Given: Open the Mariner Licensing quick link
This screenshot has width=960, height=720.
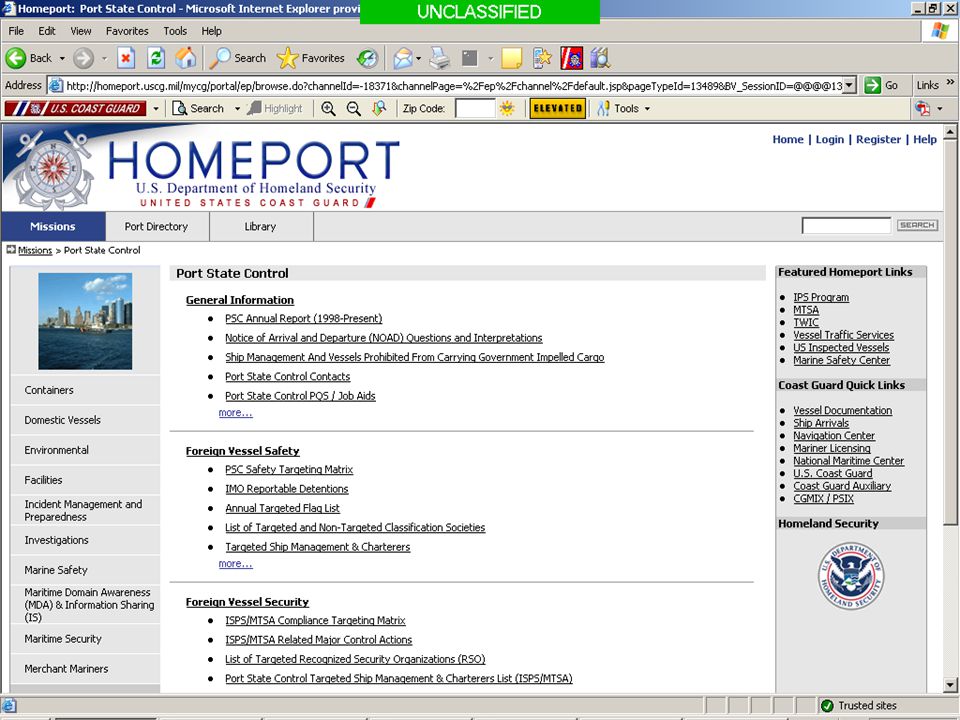Looking at the screenshot, I should [832, 448].
